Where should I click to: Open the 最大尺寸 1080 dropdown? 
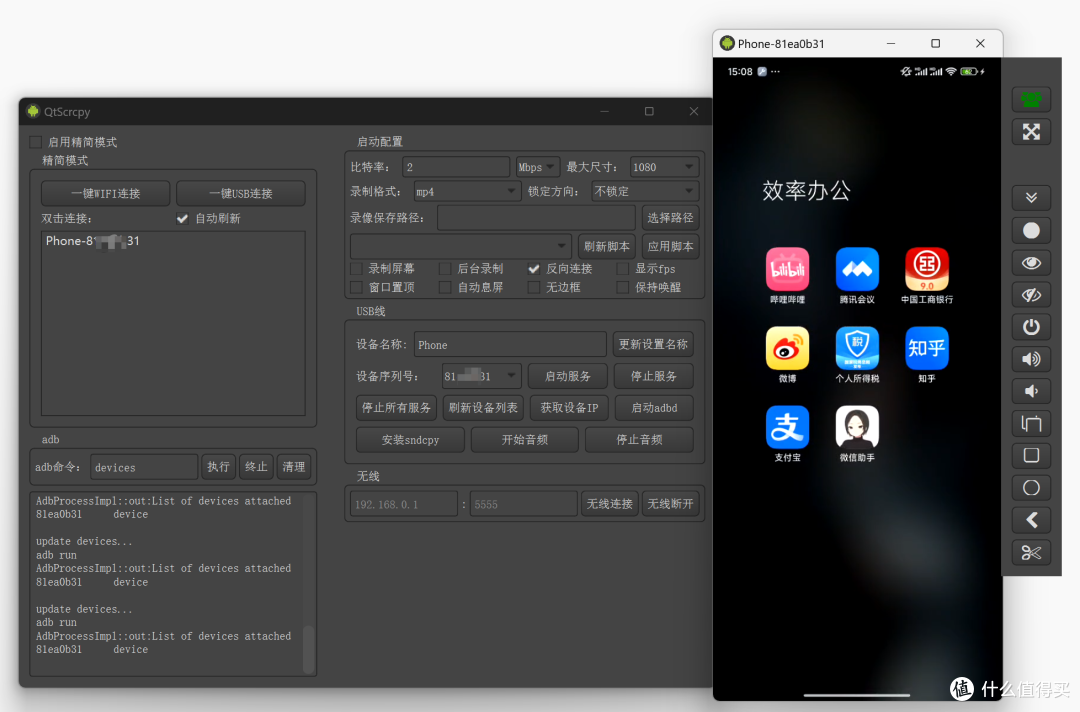point(663,167)
